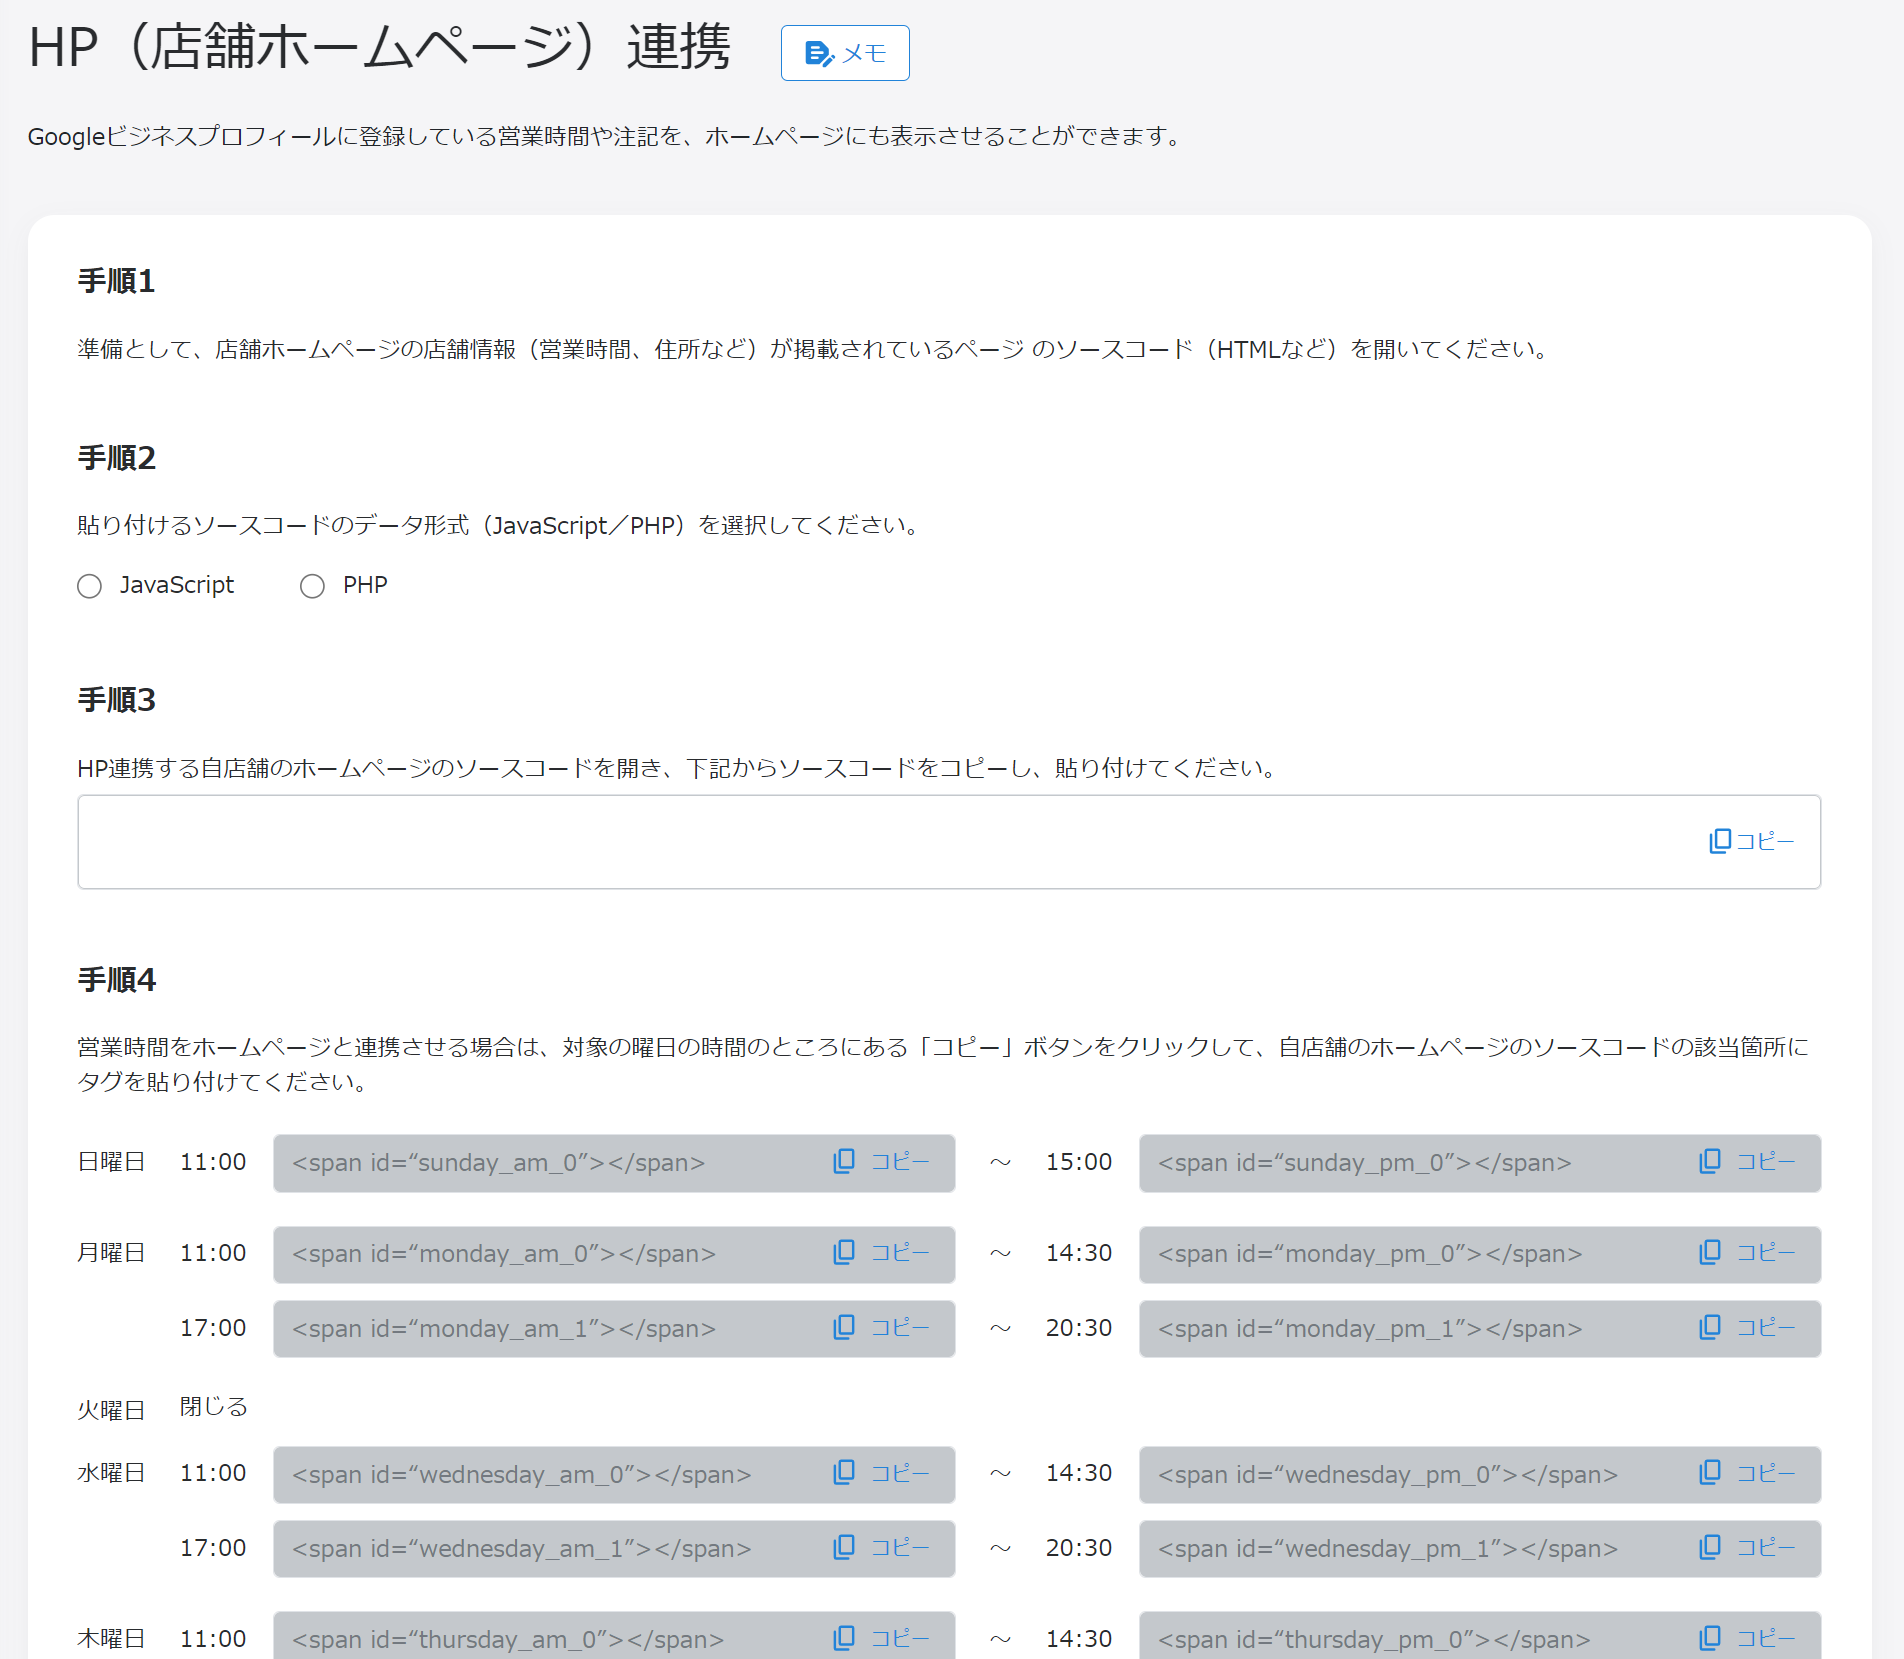Click the sunday_pm_0 span code text
Screen dimensions: 1904x1659
(x=1364, y=1163)
